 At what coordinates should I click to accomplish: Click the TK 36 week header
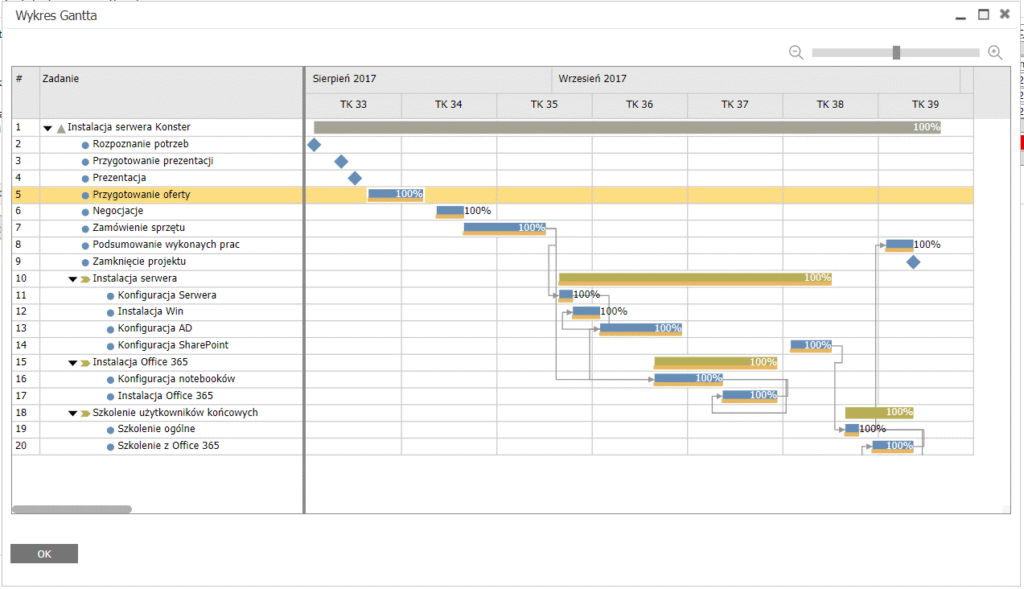[x=640, y=105]
